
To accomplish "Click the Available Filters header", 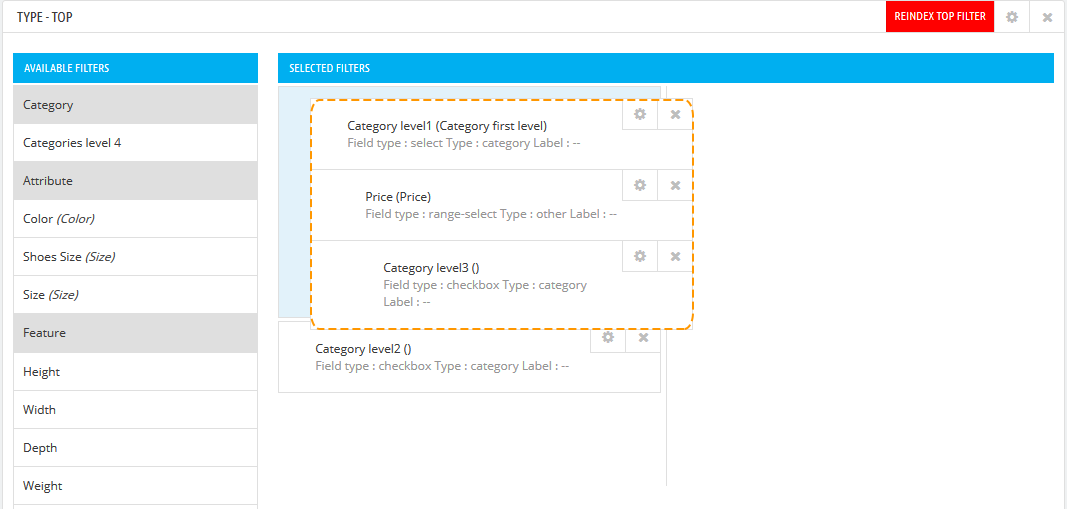I will 135,68.
